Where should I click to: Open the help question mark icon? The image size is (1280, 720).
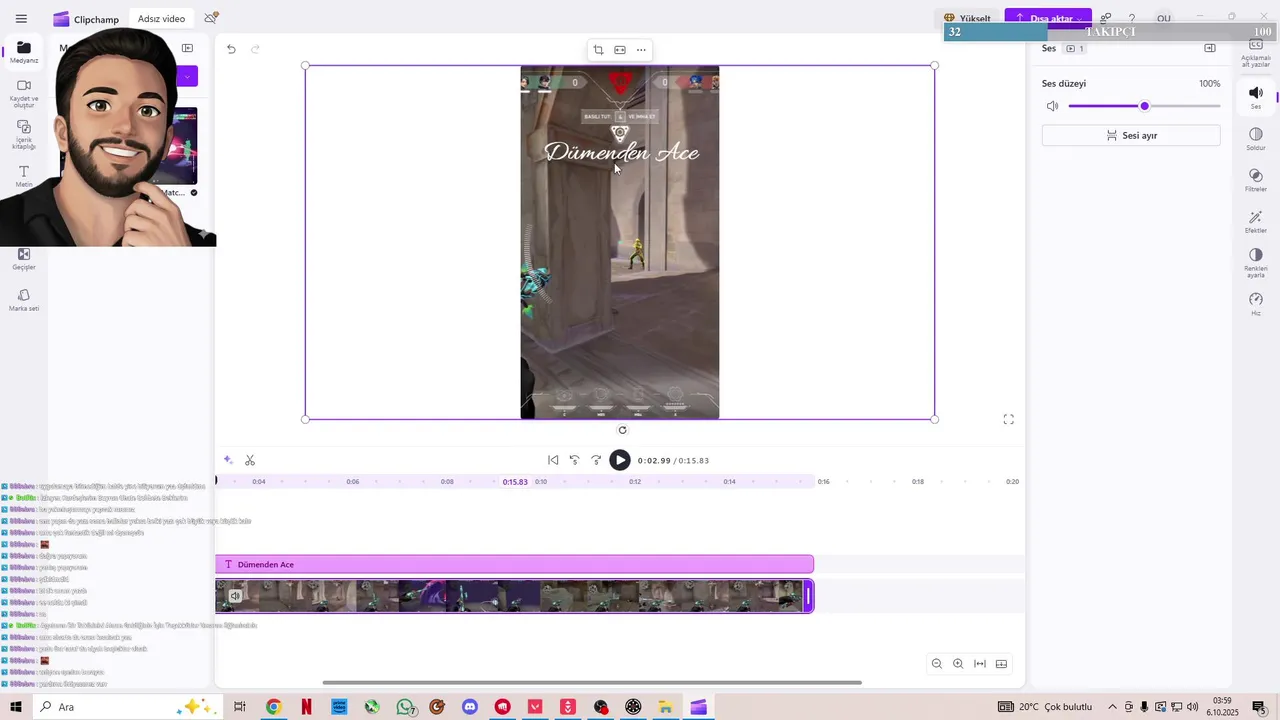pyautogui.click(x=1132, y=18)
